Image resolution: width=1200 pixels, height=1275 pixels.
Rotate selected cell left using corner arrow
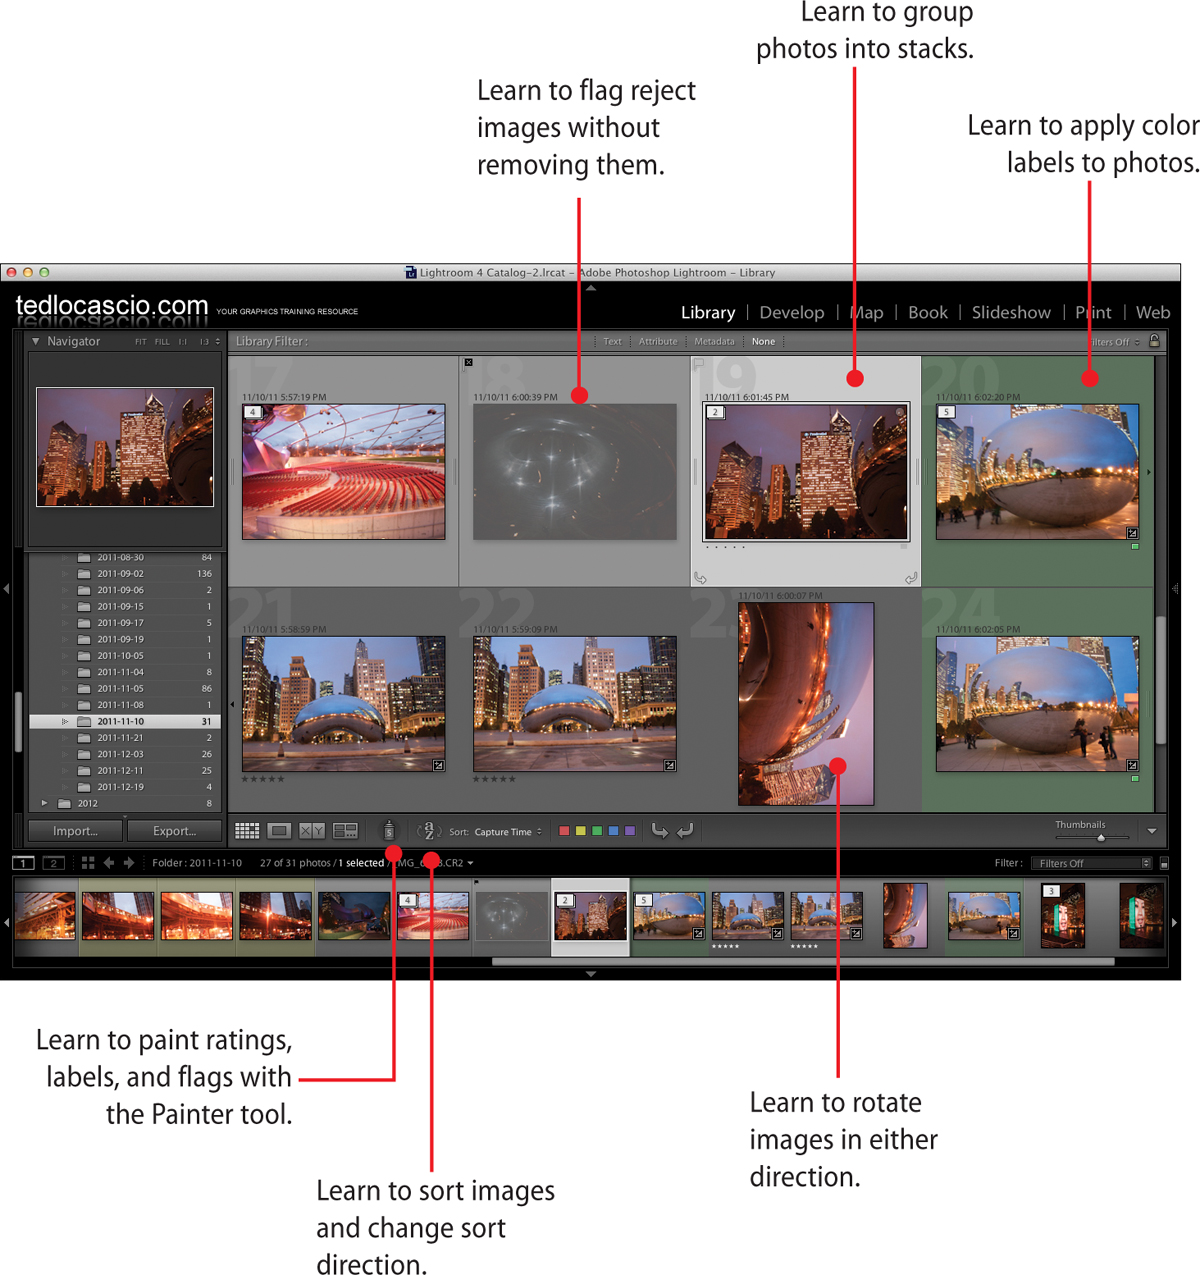pos(700,578)
